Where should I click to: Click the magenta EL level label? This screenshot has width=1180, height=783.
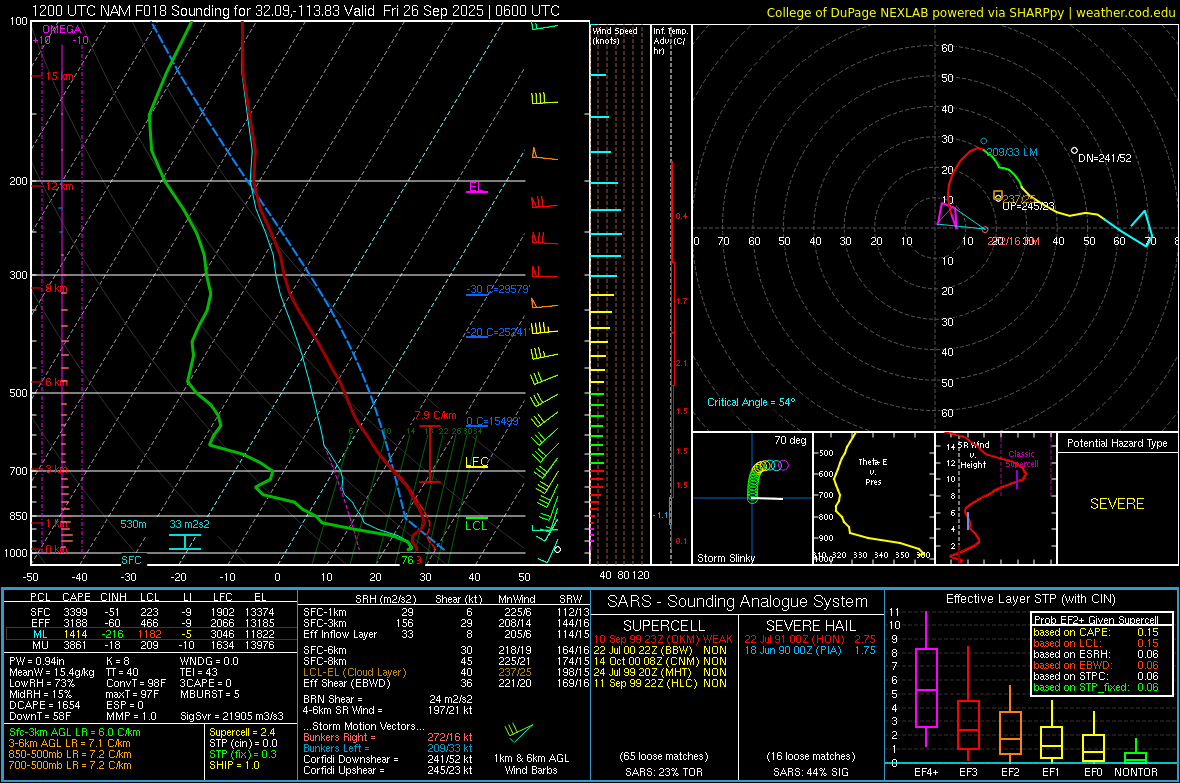[476, 187]
